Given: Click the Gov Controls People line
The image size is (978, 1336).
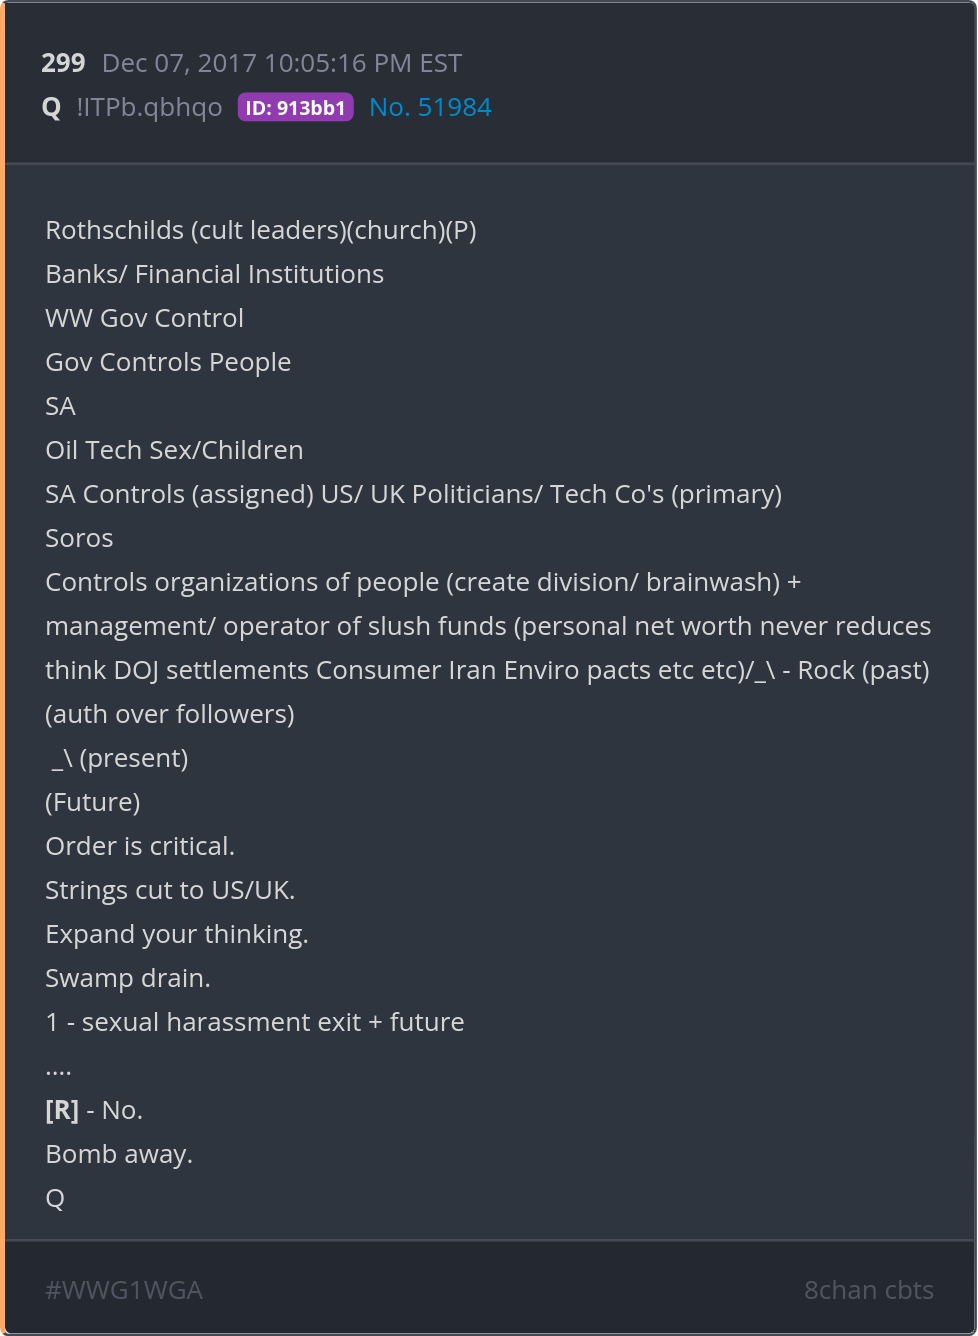Looking at the screenshot, I should [168, 363].
